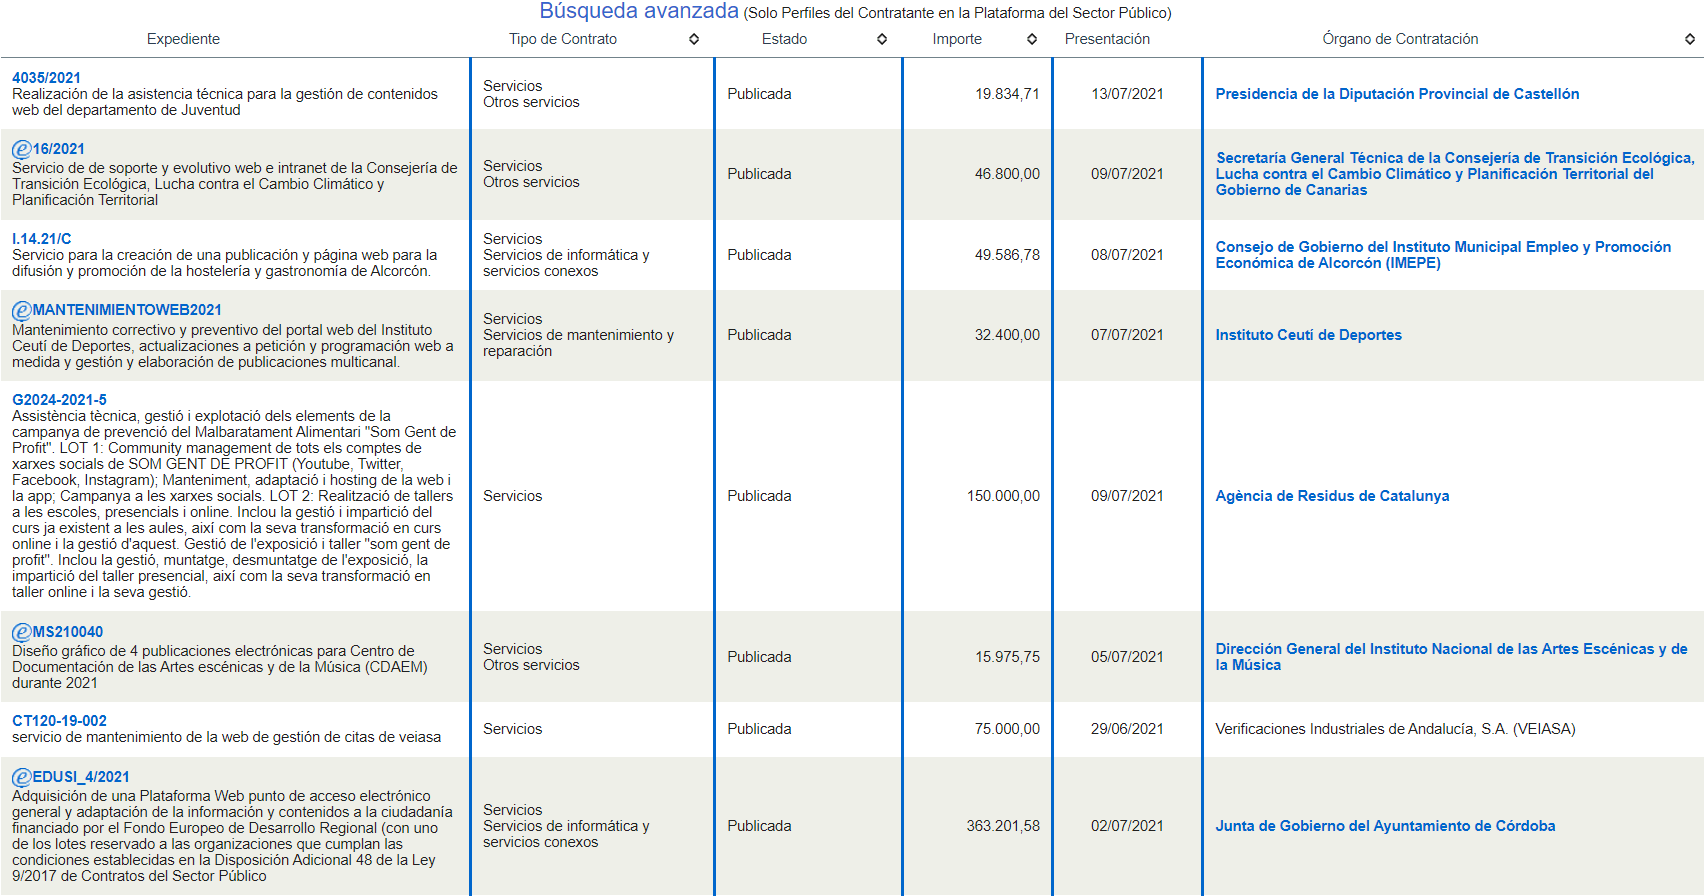Sort by Tipo de Contrato column arrow
This screenshot has width=1704, height=896.
694,39
